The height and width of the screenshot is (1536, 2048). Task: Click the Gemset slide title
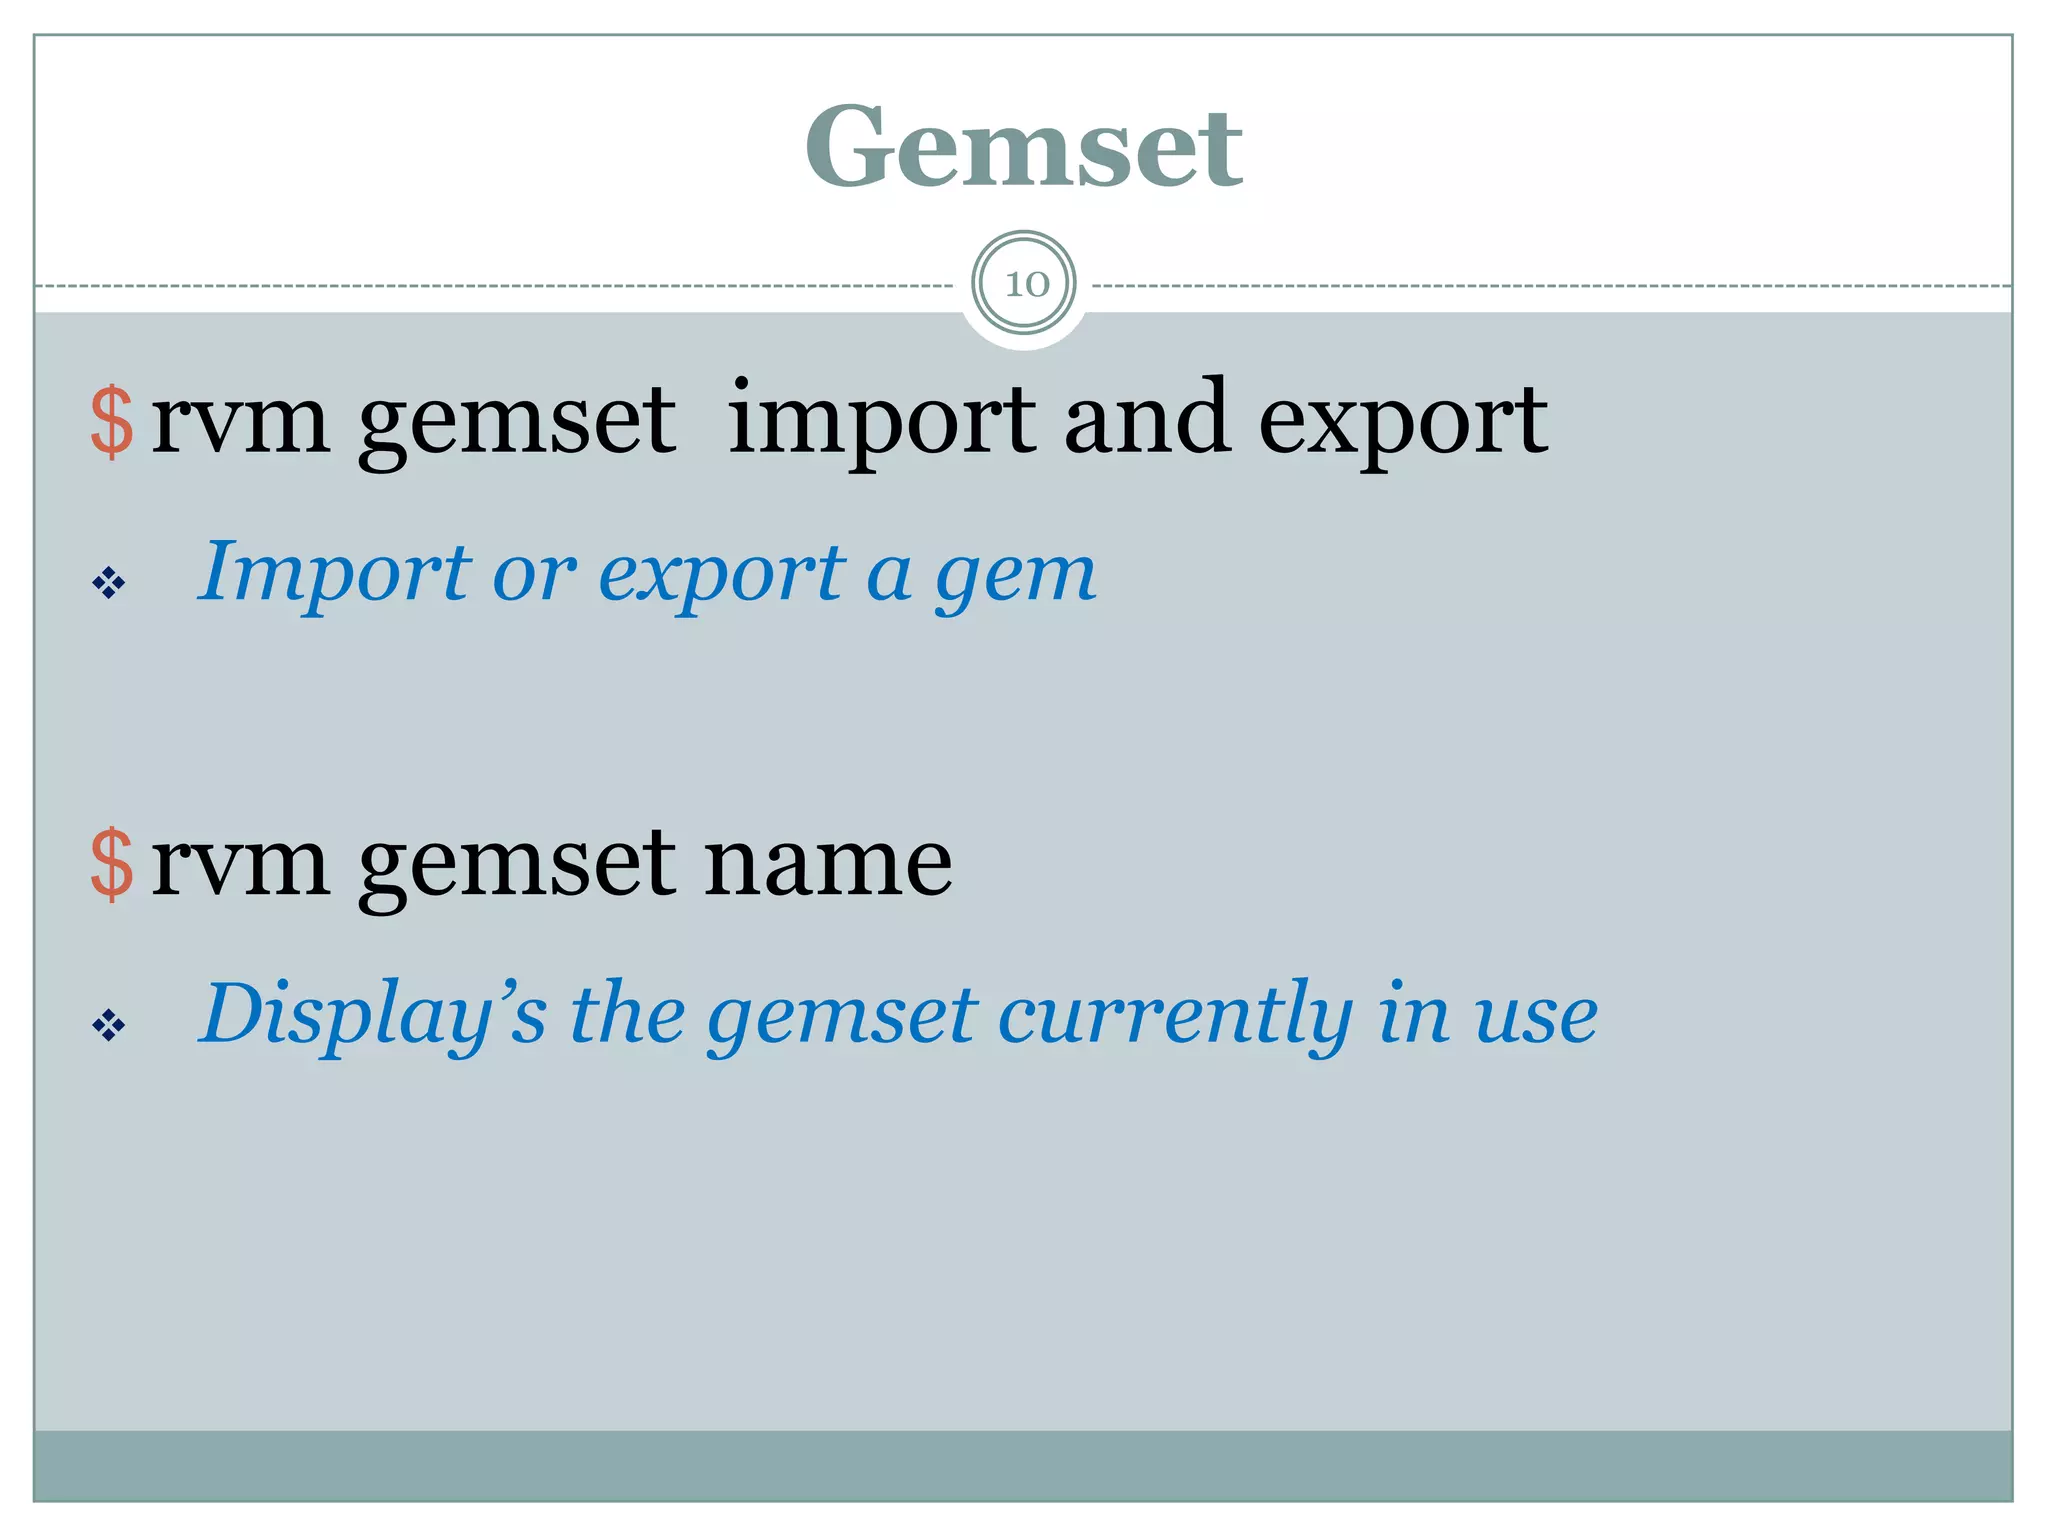[1023, 147]
